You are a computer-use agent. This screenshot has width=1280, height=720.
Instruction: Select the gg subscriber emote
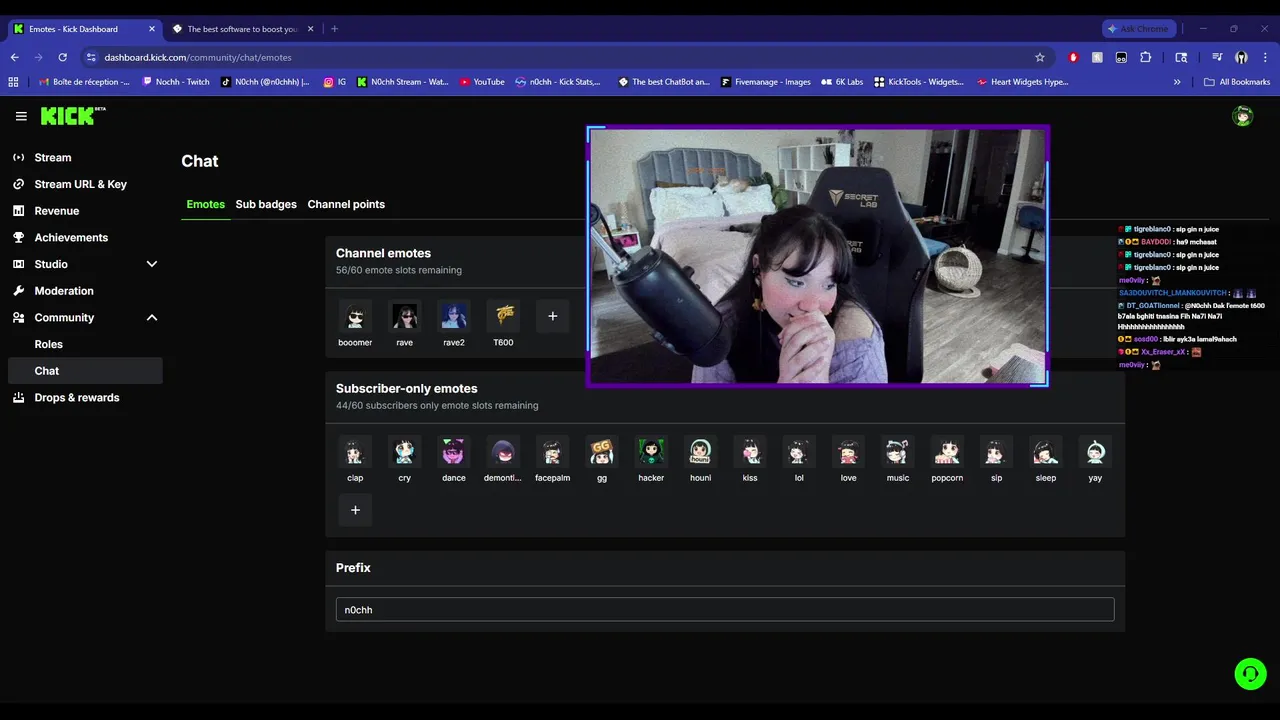602,452
